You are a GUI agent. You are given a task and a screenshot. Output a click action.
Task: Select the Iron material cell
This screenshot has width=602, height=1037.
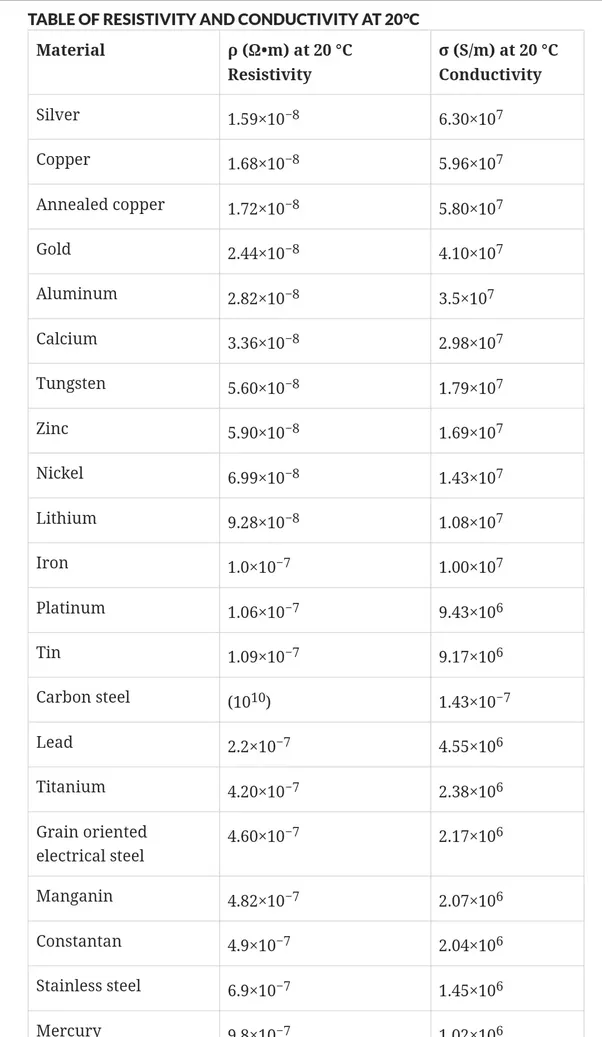124,565
